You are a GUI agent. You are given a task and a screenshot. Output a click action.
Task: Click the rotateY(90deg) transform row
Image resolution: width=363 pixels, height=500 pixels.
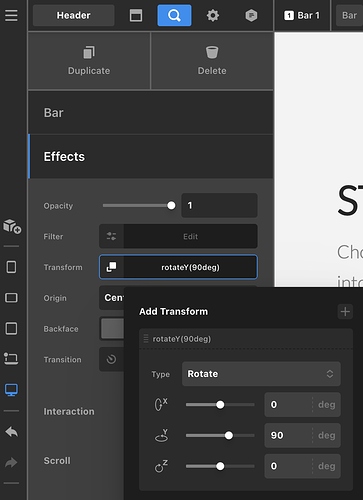pyautogui.click(x=246, y=339)
